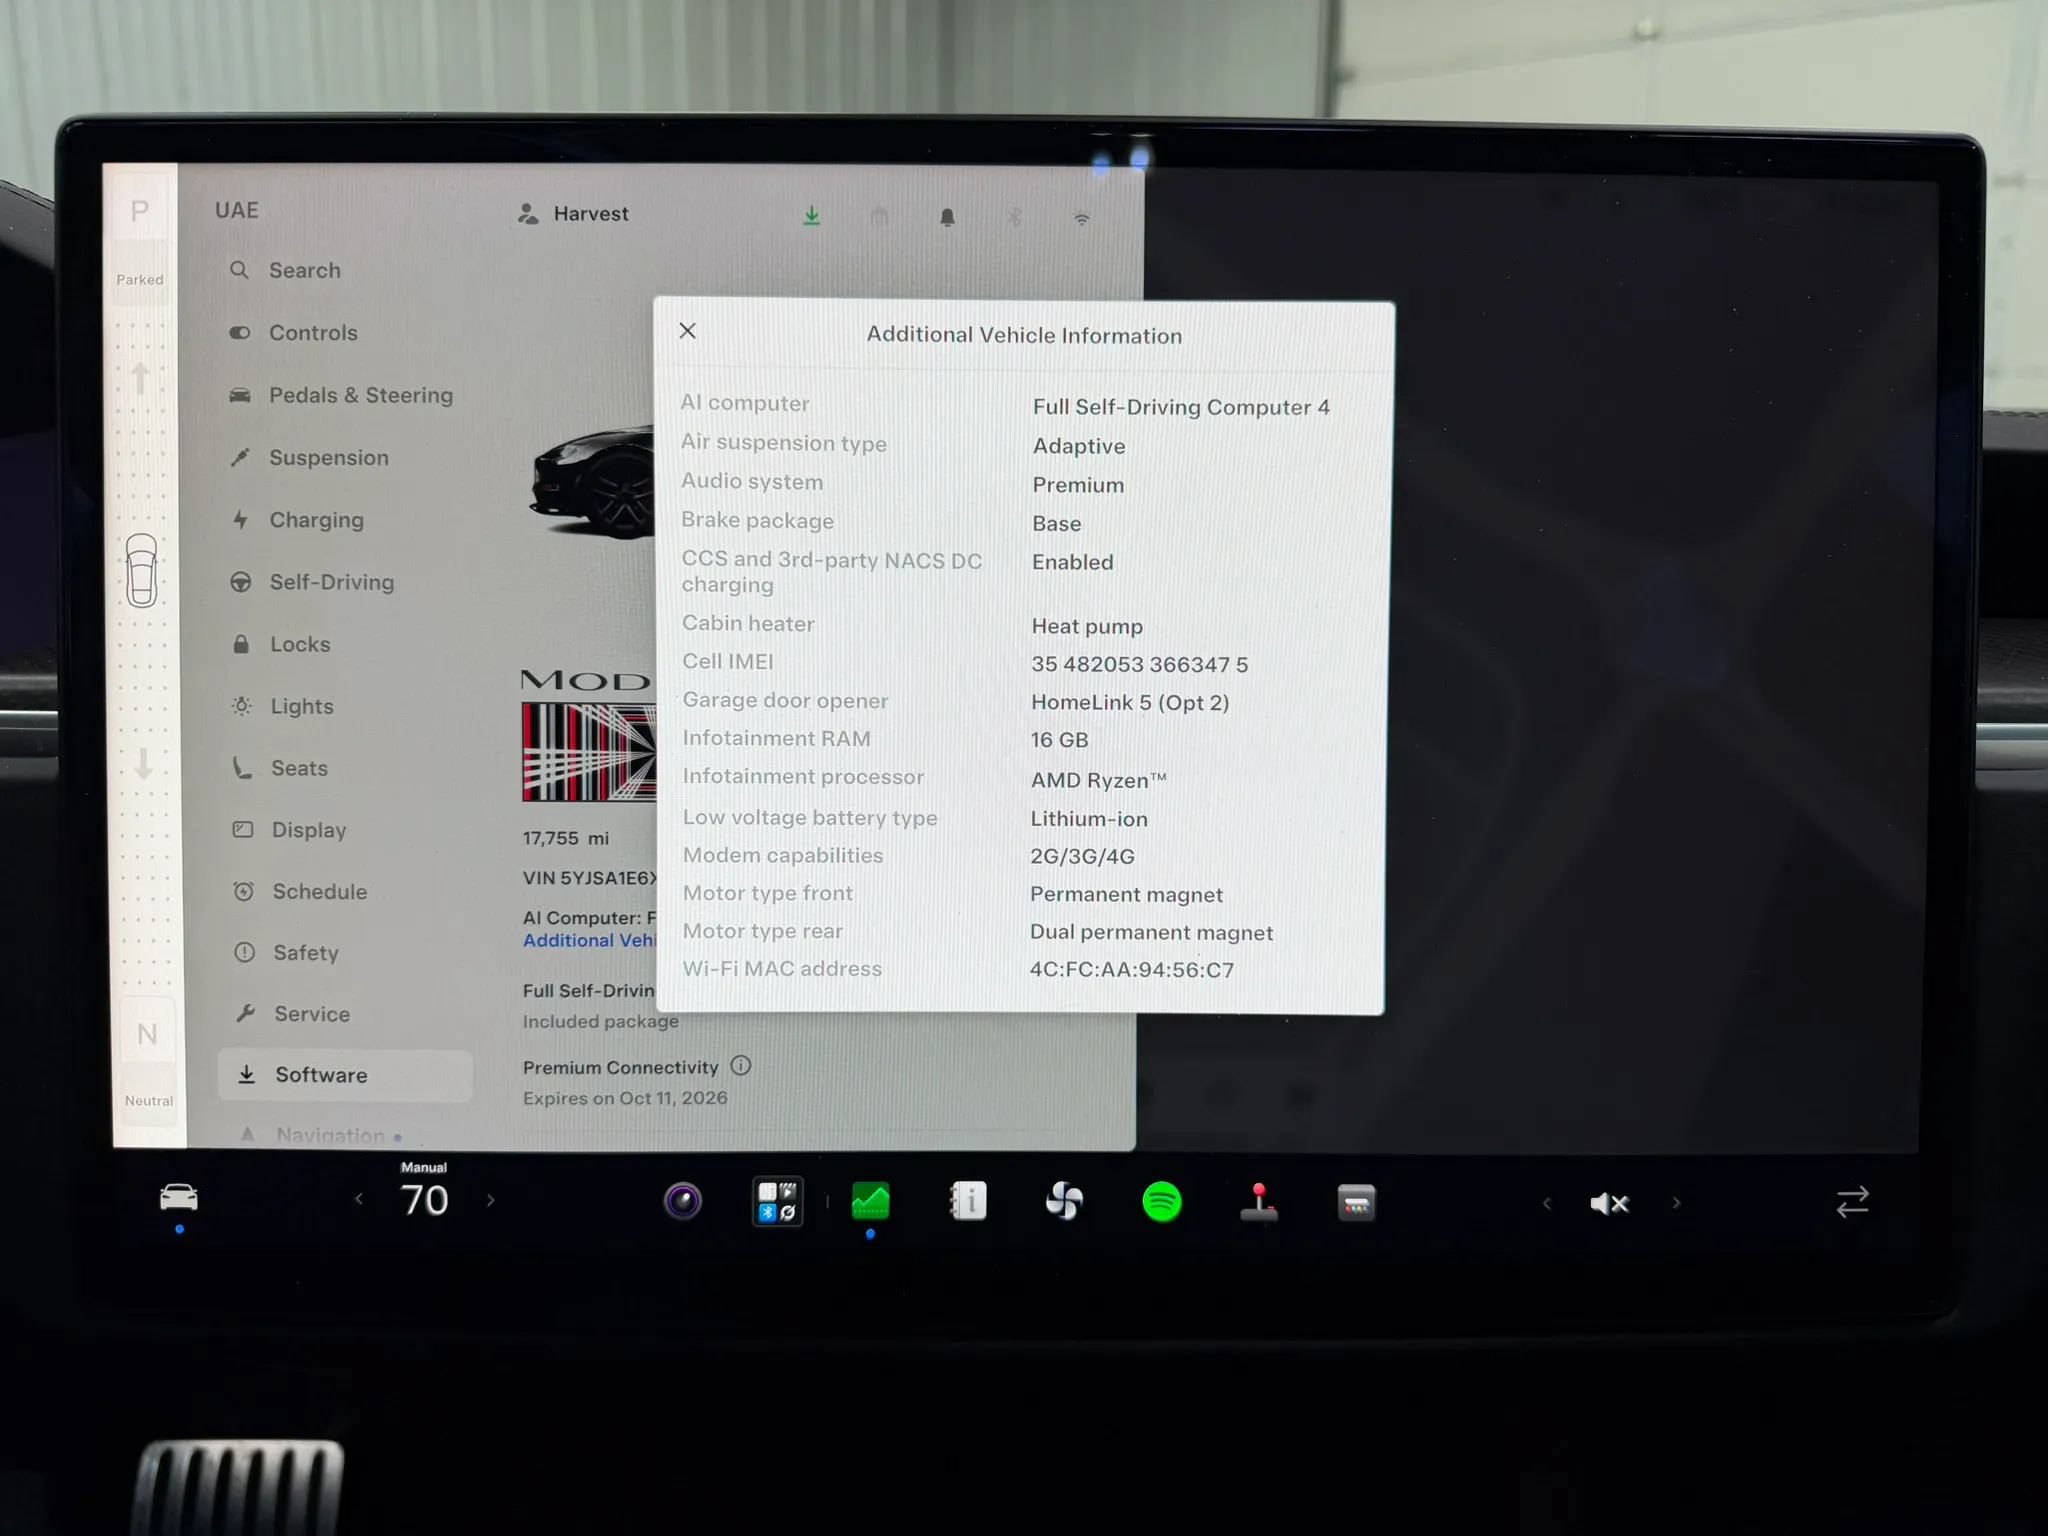This screenshot has width=2048, height=1536.
Task: Tap the green software download icon
Action: 812,215
